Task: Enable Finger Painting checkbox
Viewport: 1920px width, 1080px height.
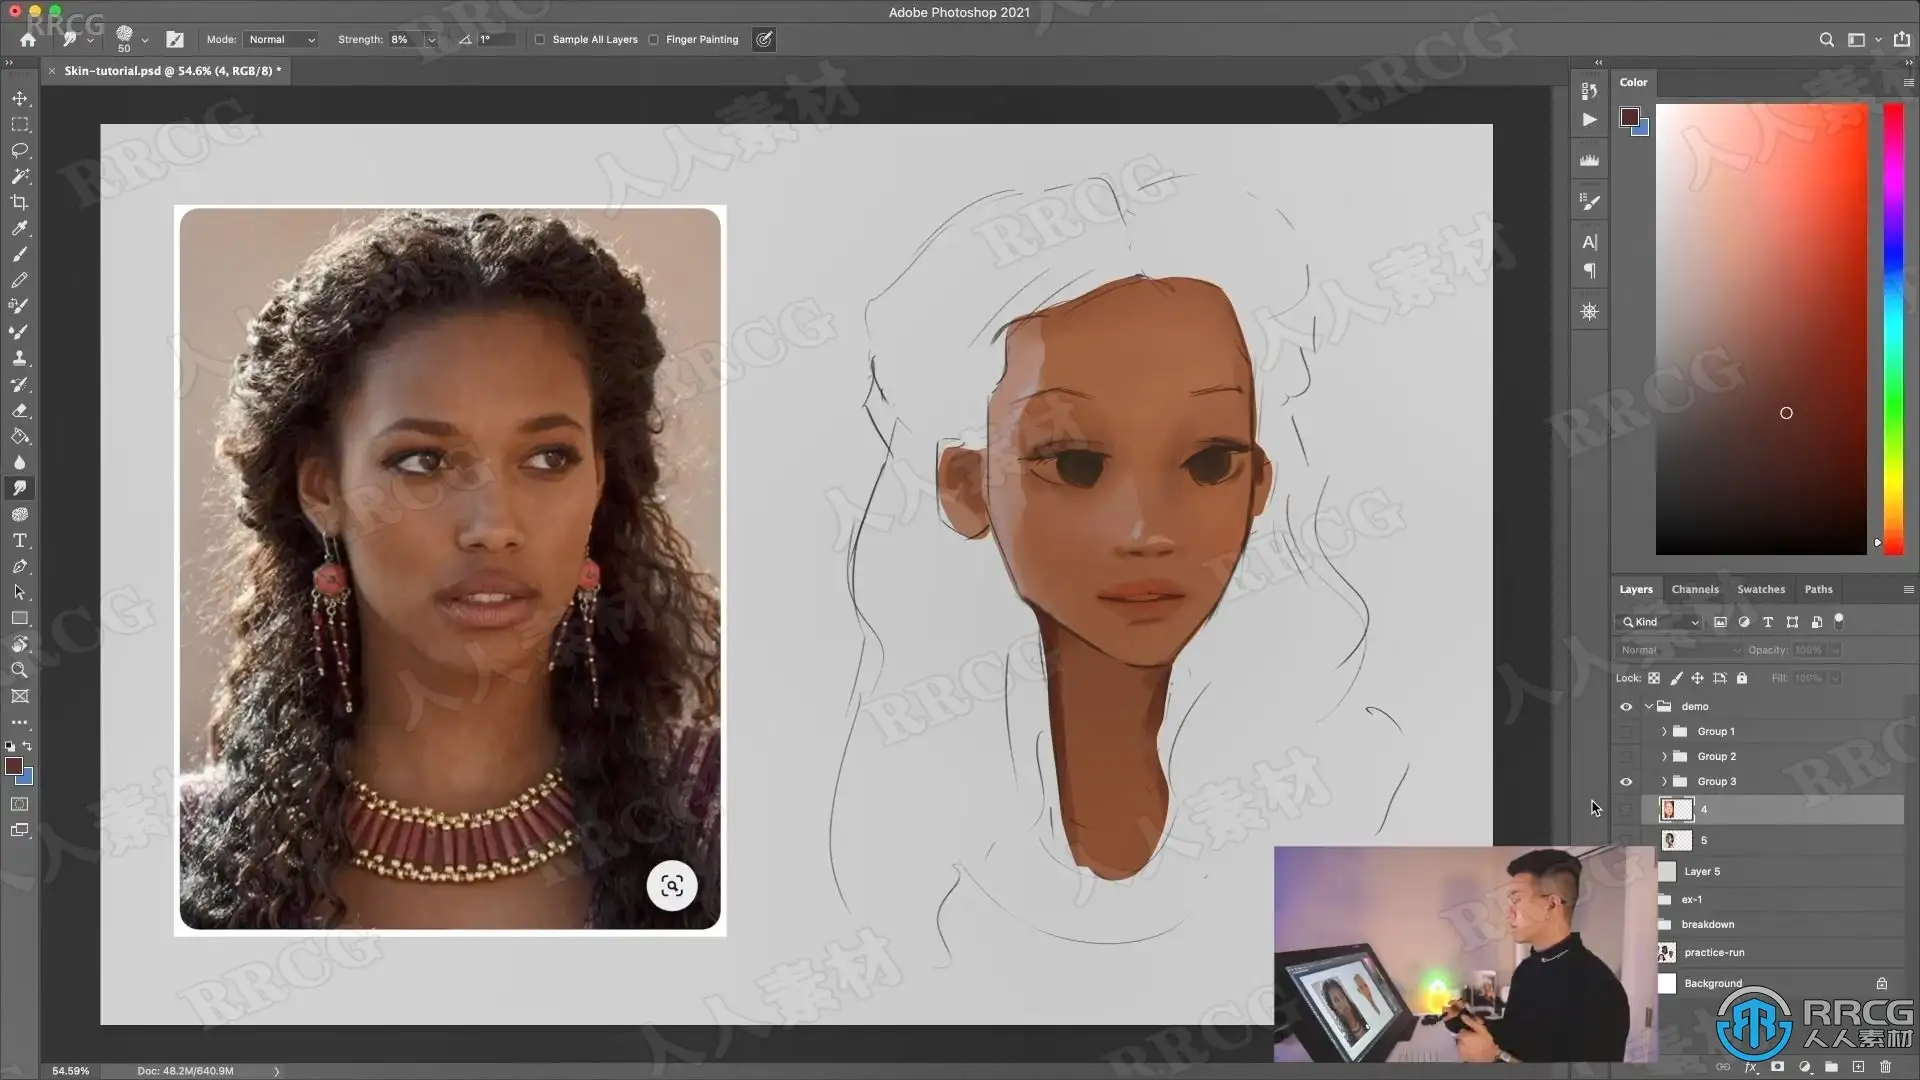Action: click(654, 40)
